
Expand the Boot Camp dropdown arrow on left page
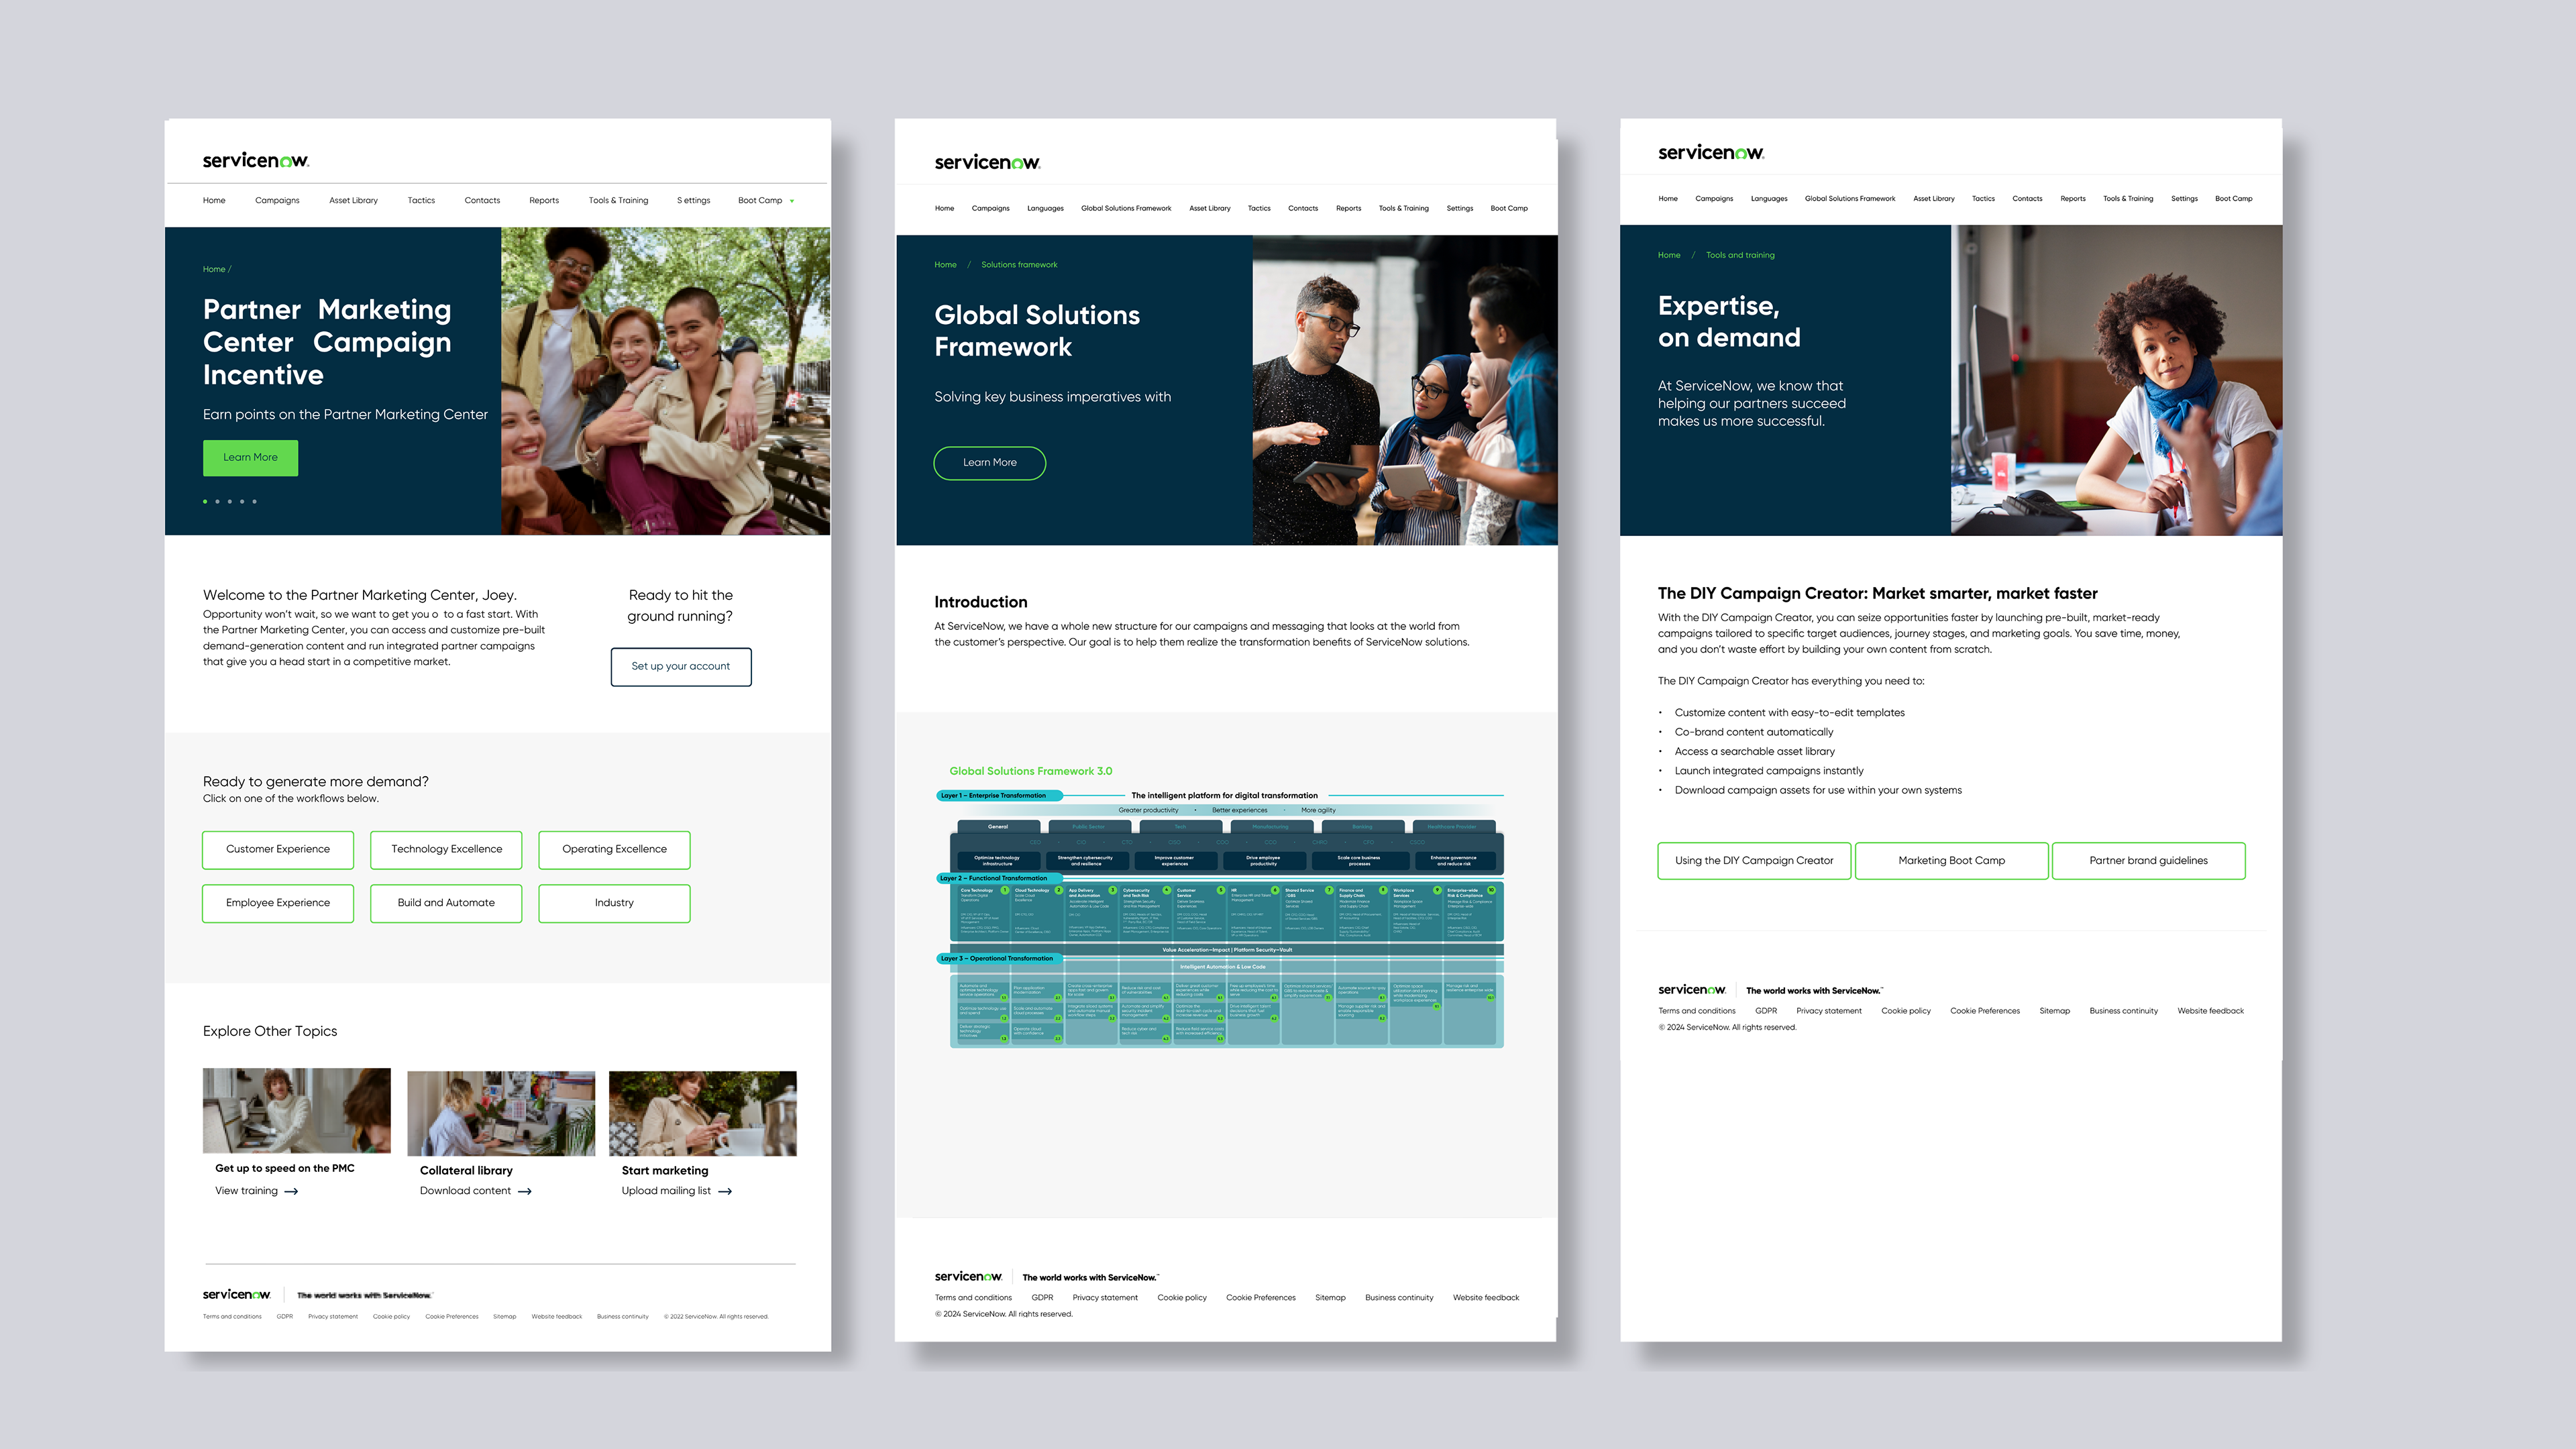[792, 201]
